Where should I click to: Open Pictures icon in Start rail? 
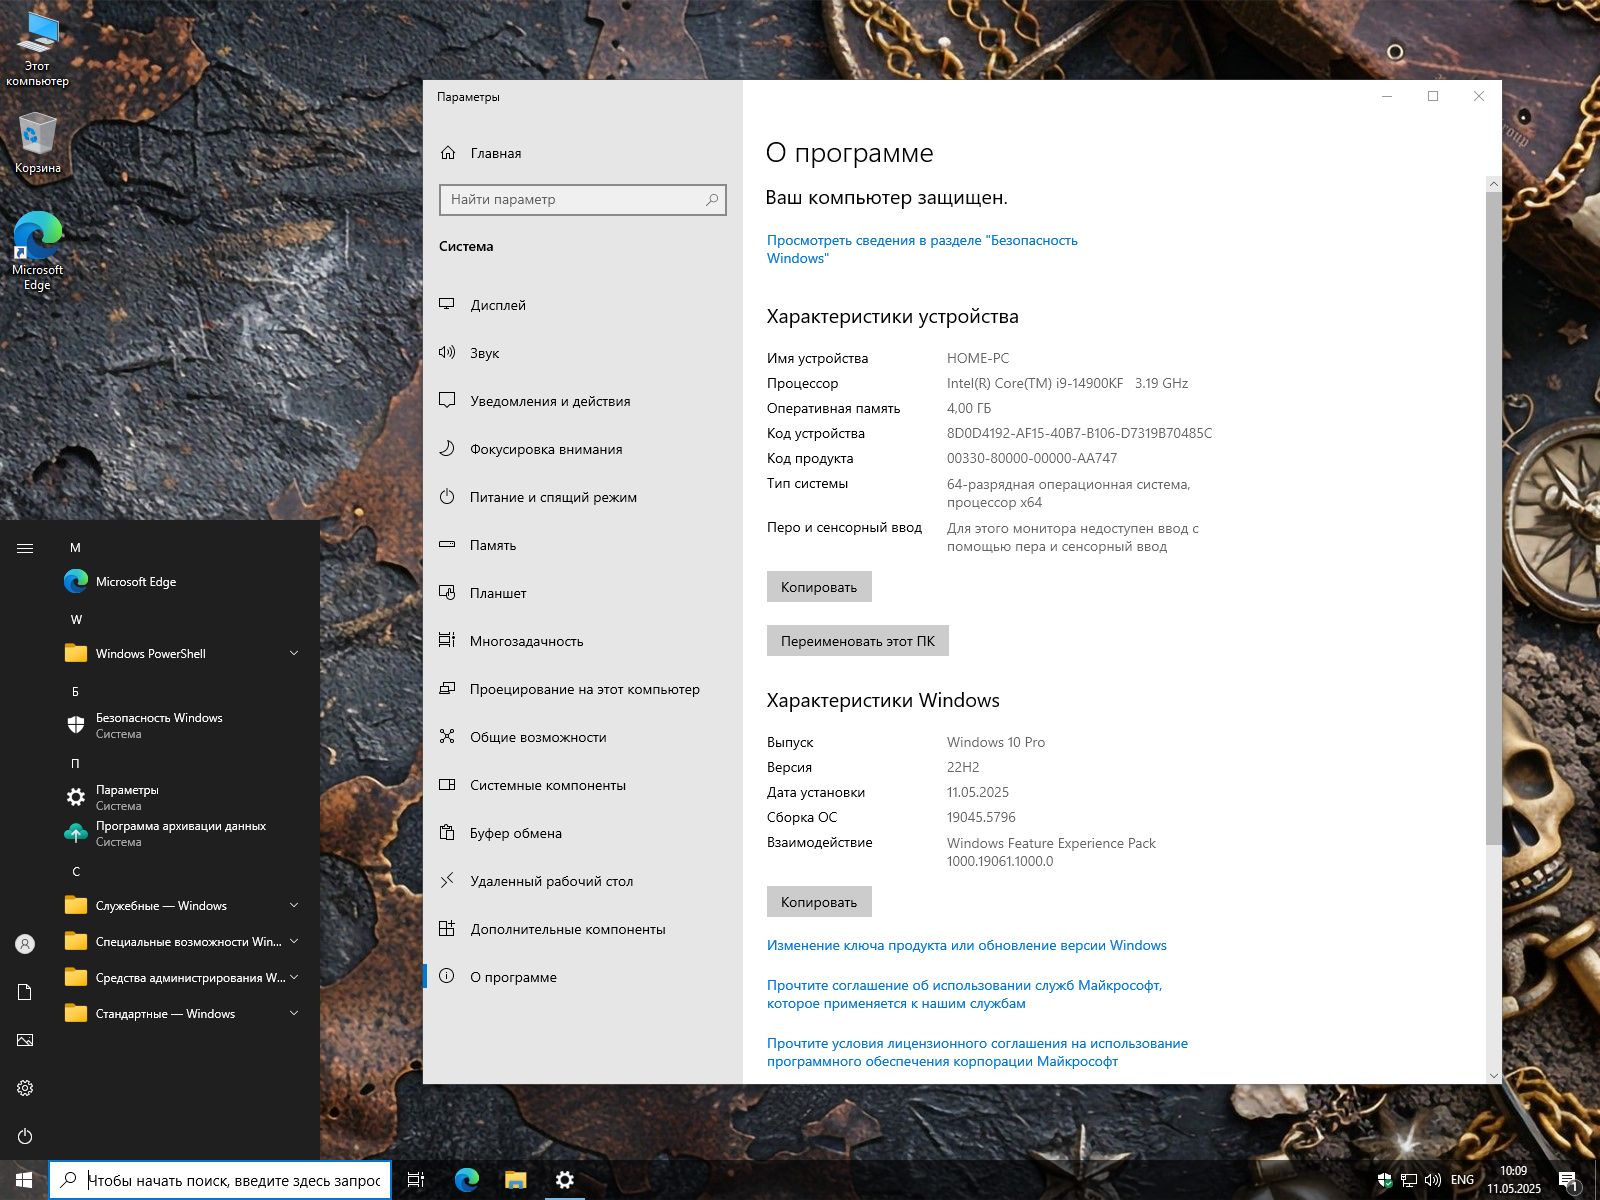coord(25,1040)
